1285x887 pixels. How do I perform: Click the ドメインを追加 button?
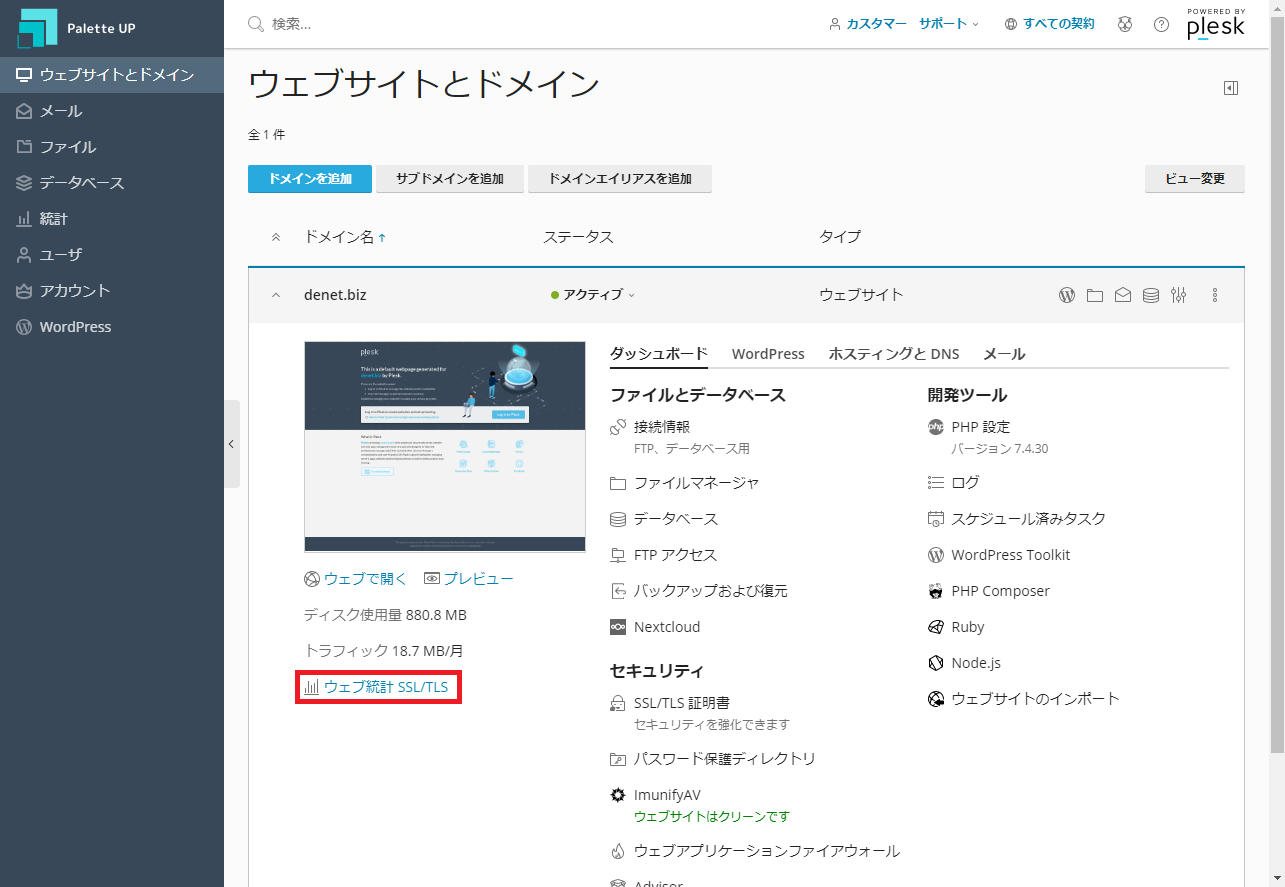[x=310, y=179]
